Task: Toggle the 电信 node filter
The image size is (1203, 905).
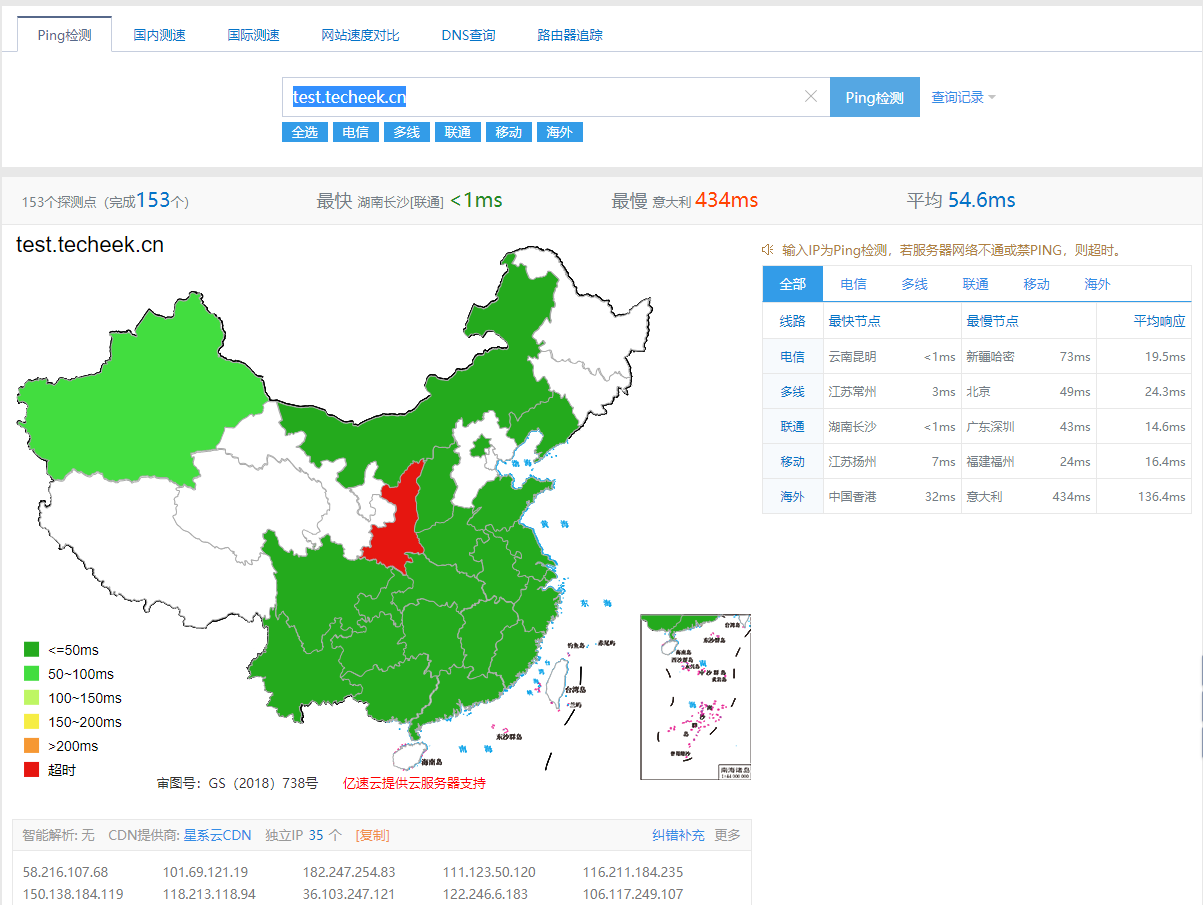Action: (x=355, y=132)
